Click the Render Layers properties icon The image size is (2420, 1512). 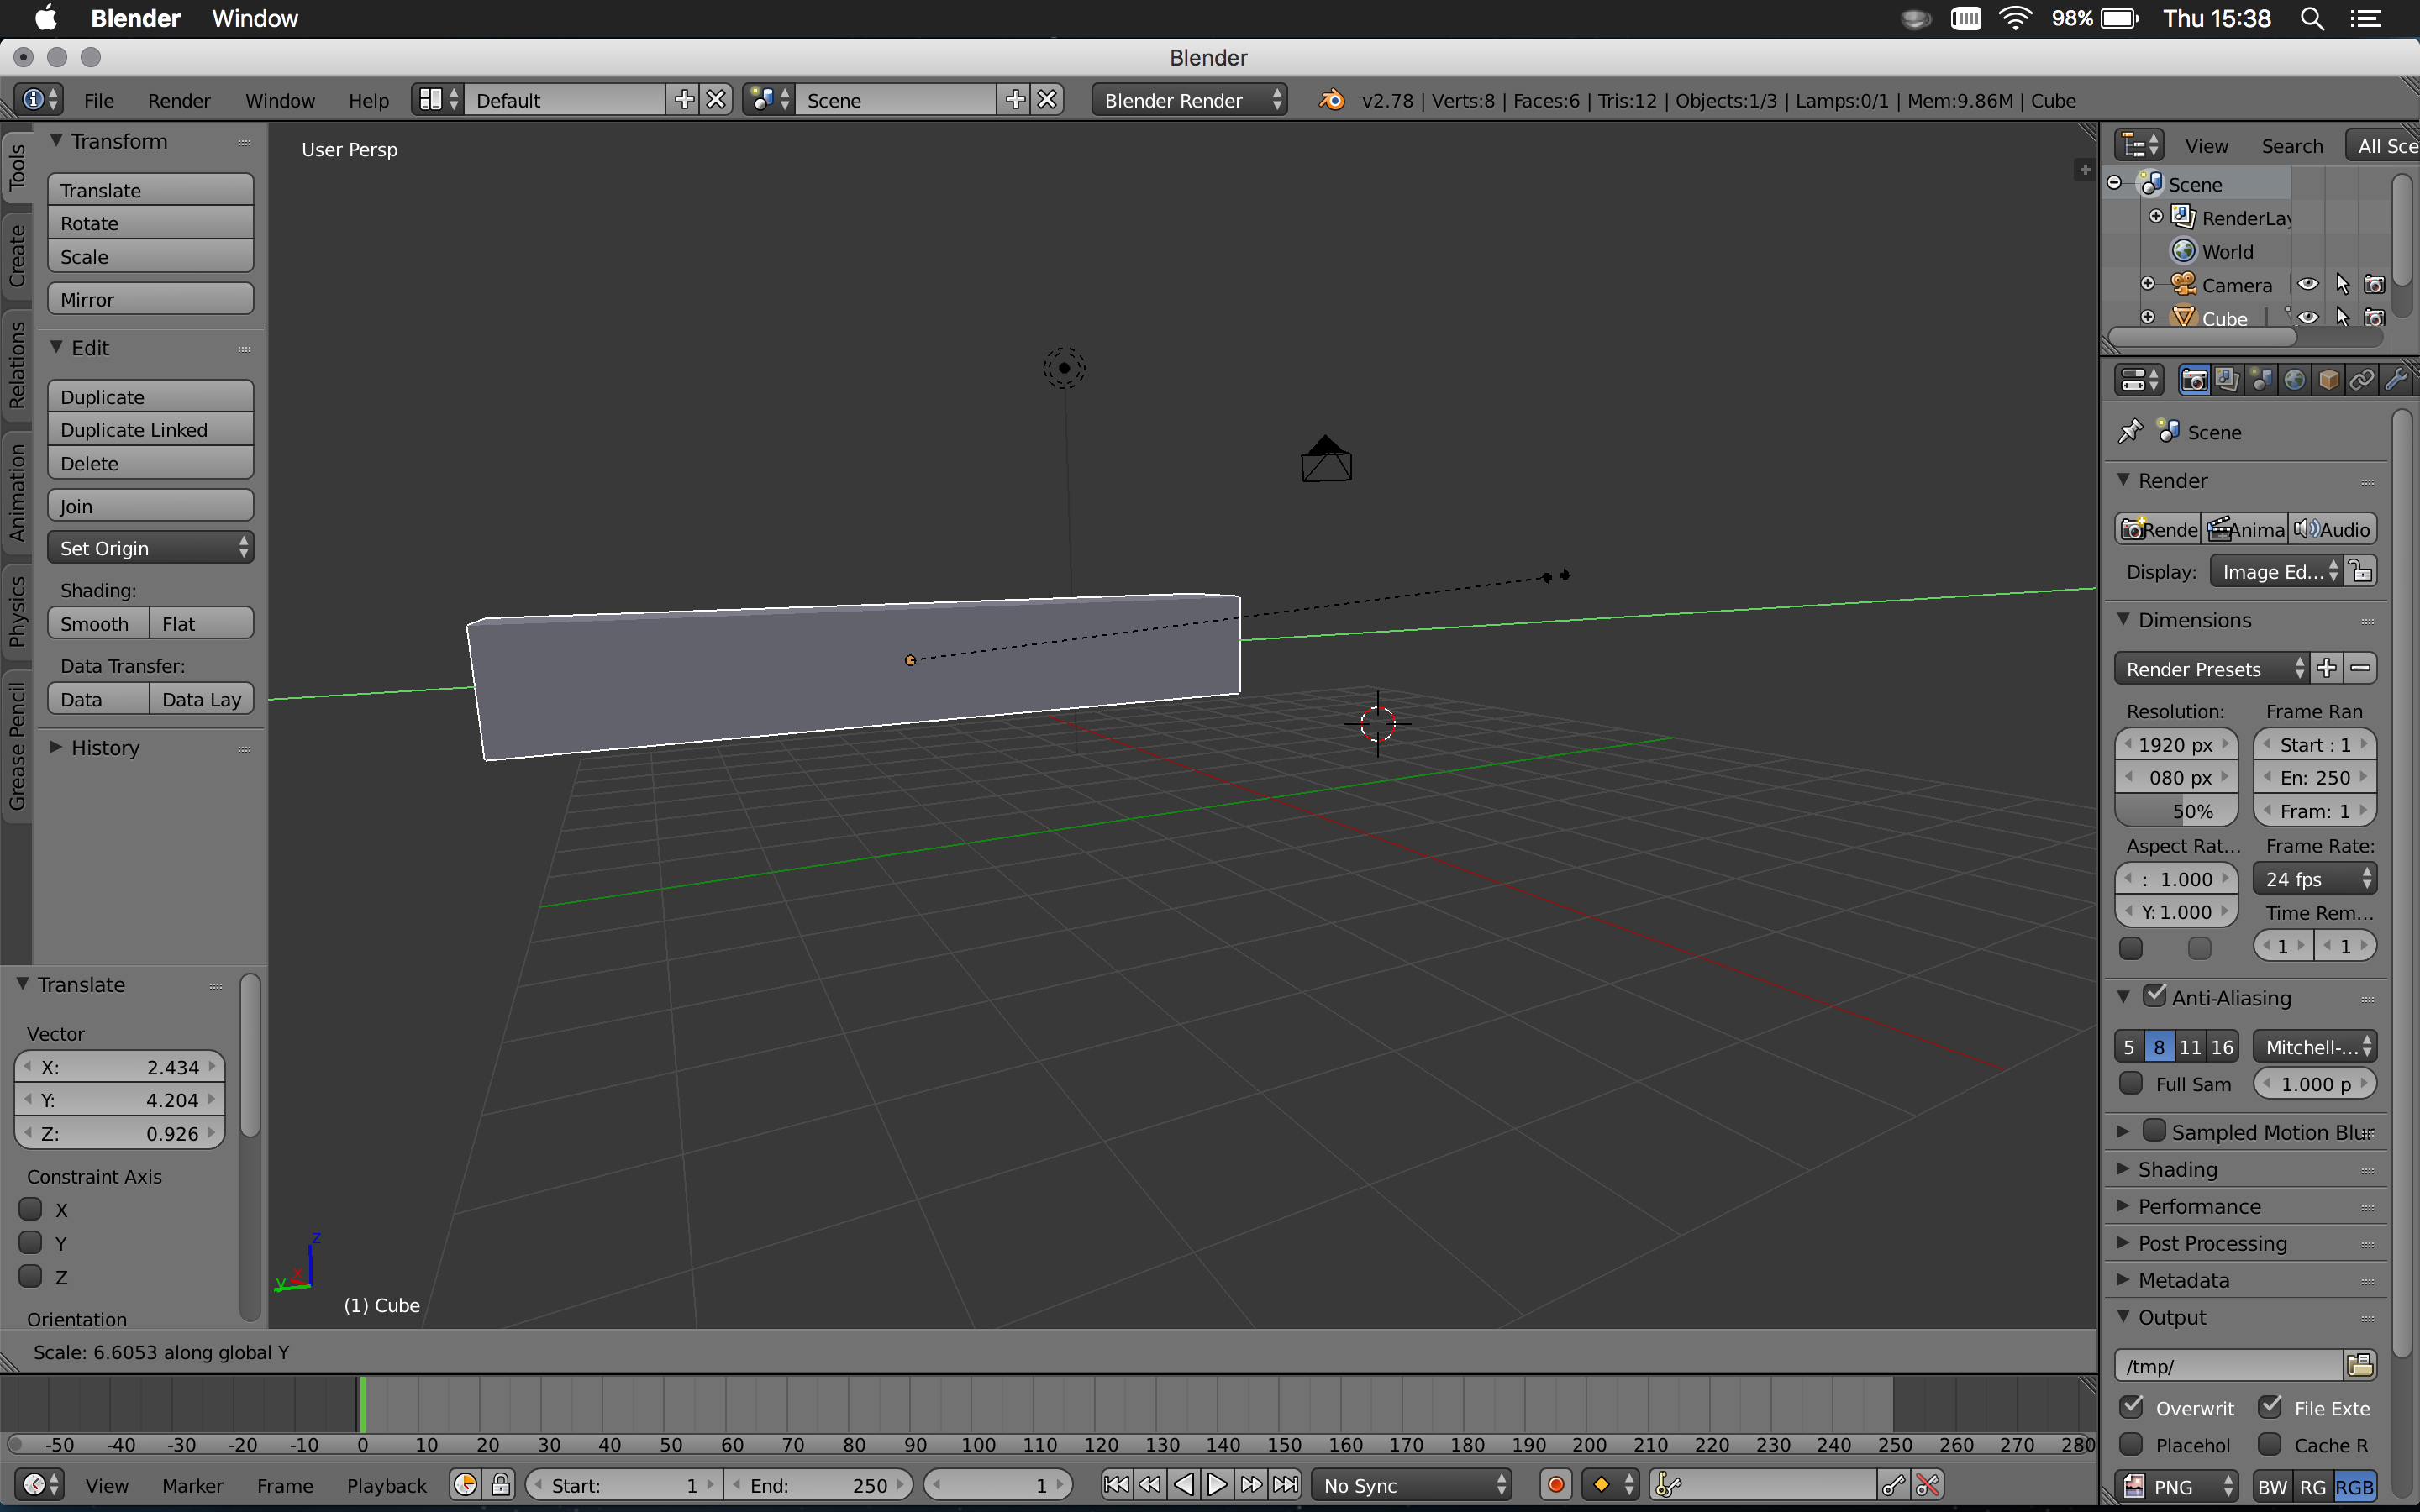(2227, 380)
